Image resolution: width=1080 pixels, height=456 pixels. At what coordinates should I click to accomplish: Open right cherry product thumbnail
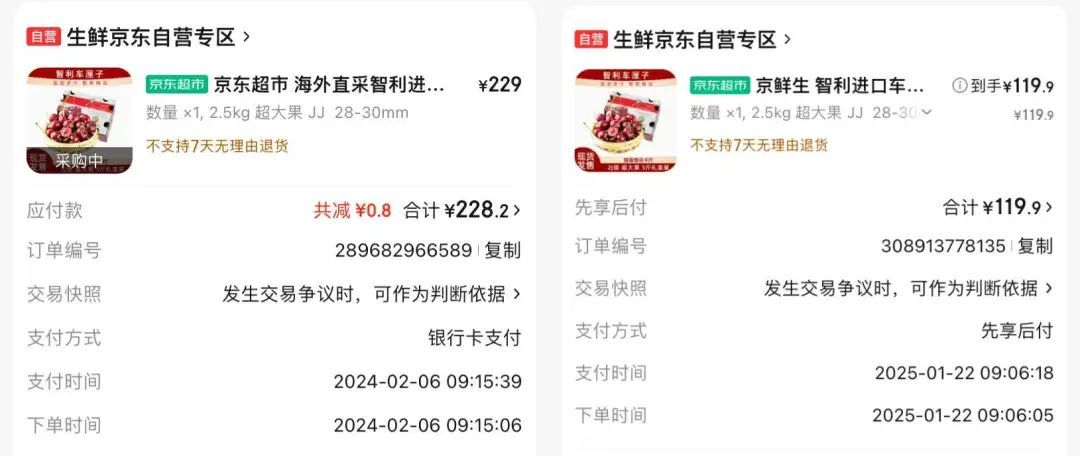[625, 121]
